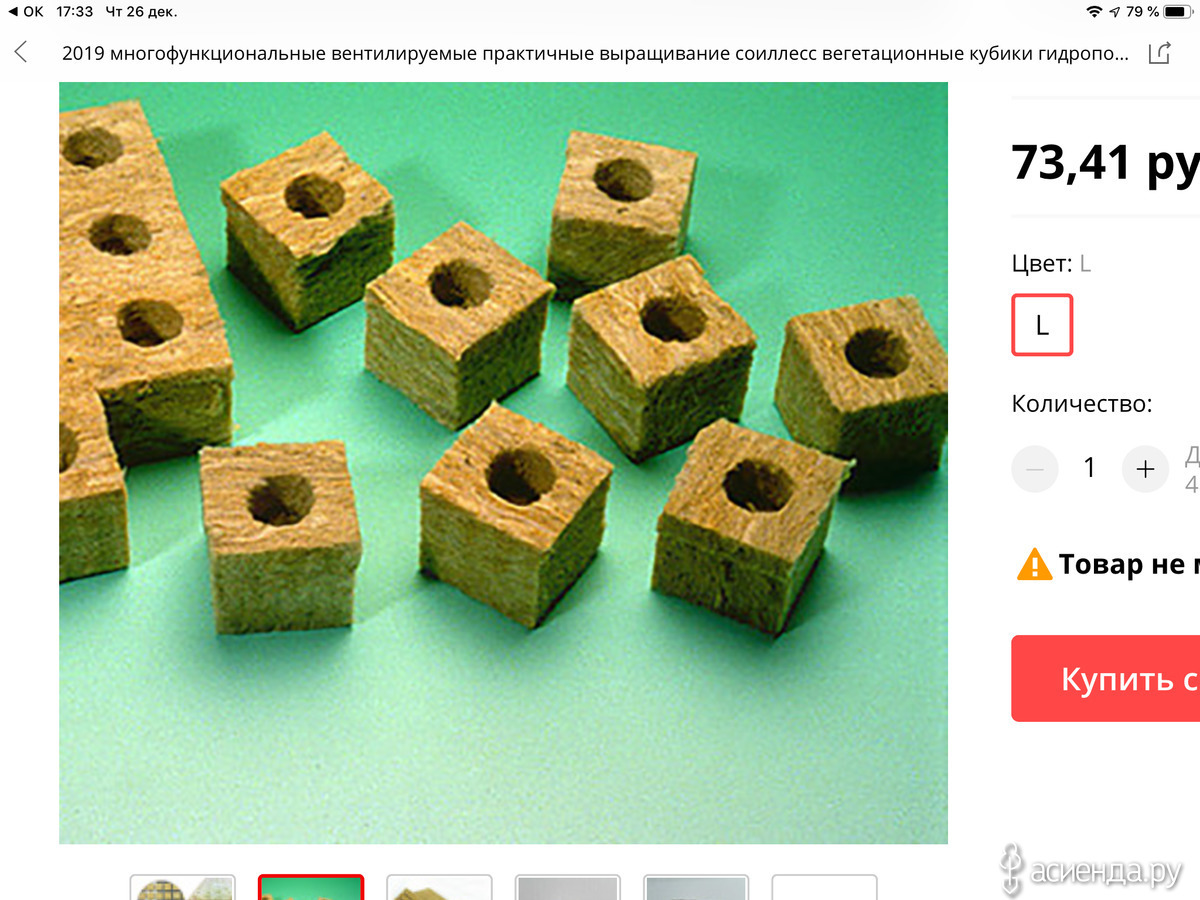The width and height of the screenshot is (1200, 900).
Task: Select the L color option
Action: coord(1042,325)
